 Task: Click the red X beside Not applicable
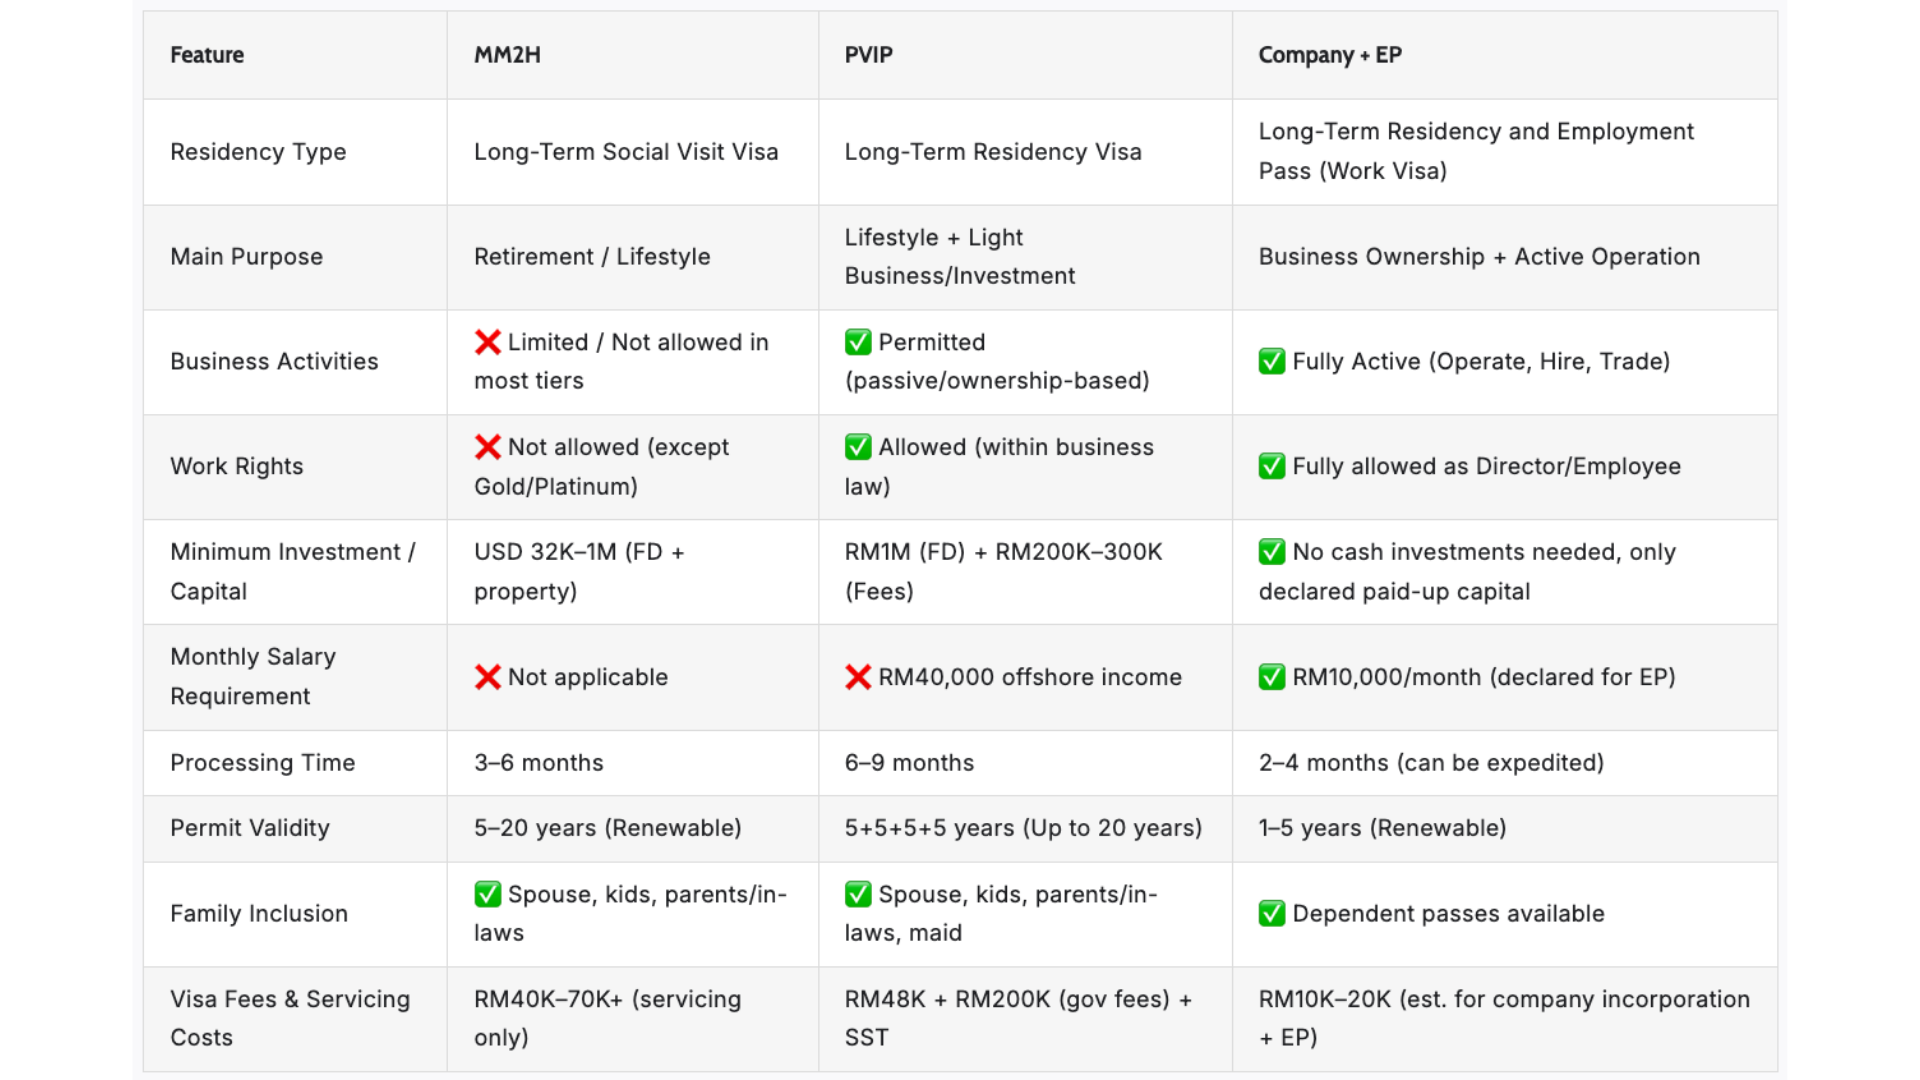coord(487,677)
